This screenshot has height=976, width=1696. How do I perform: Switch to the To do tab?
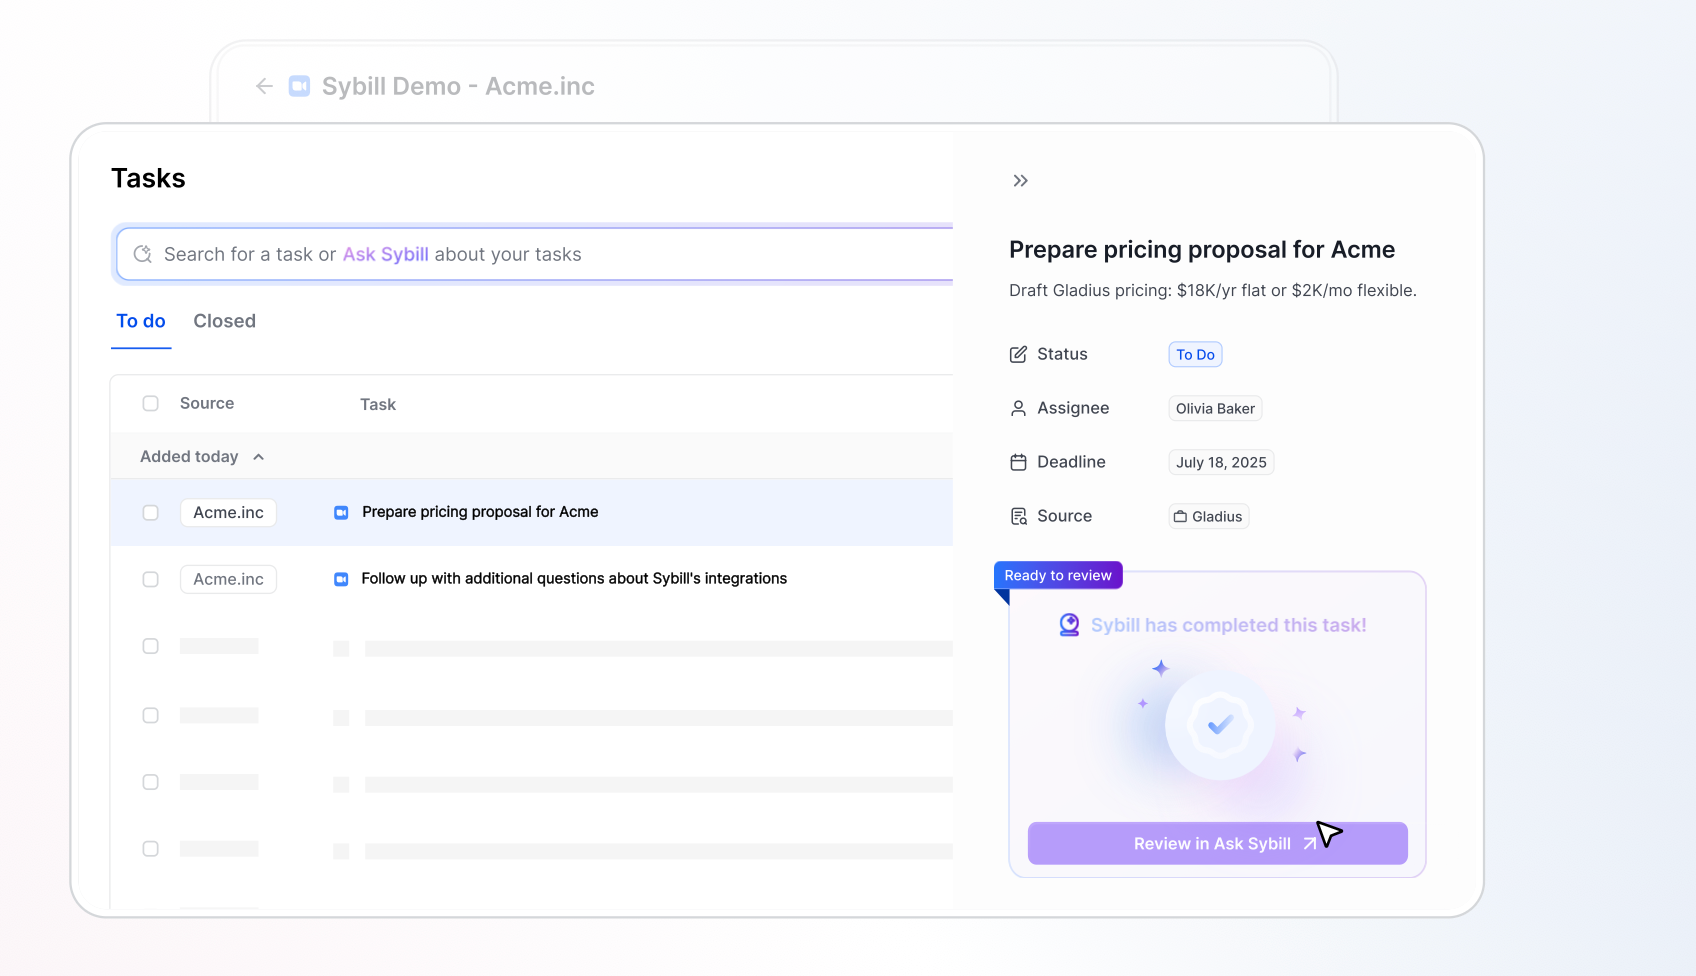point(141,321)
